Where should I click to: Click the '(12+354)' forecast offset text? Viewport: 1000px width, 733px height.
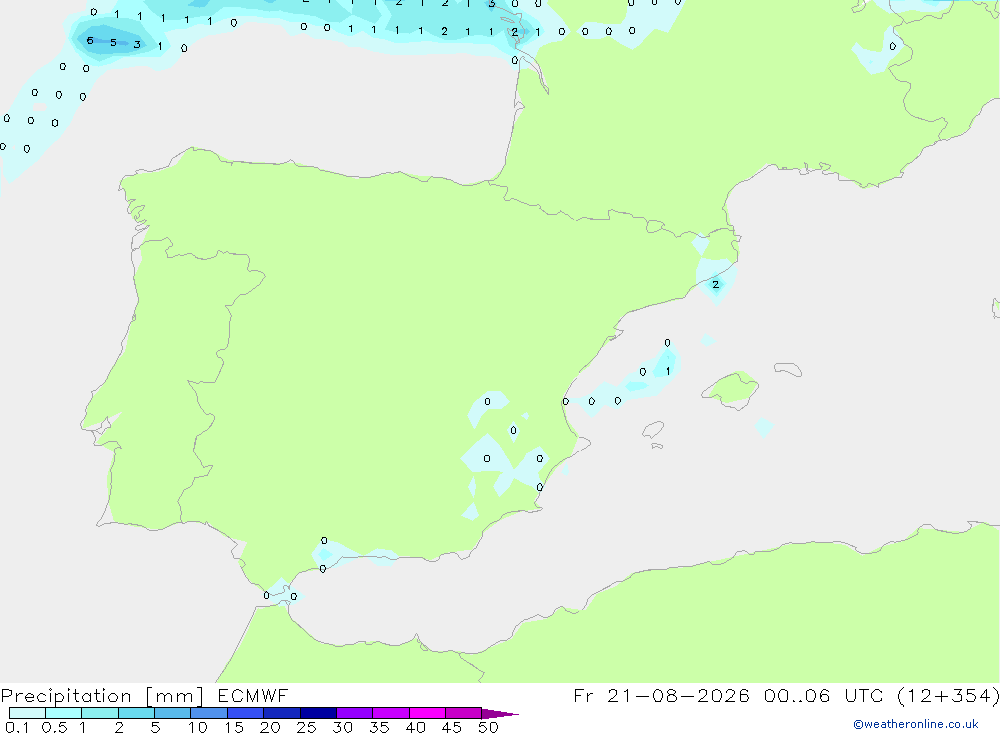[x=948, y=695]
